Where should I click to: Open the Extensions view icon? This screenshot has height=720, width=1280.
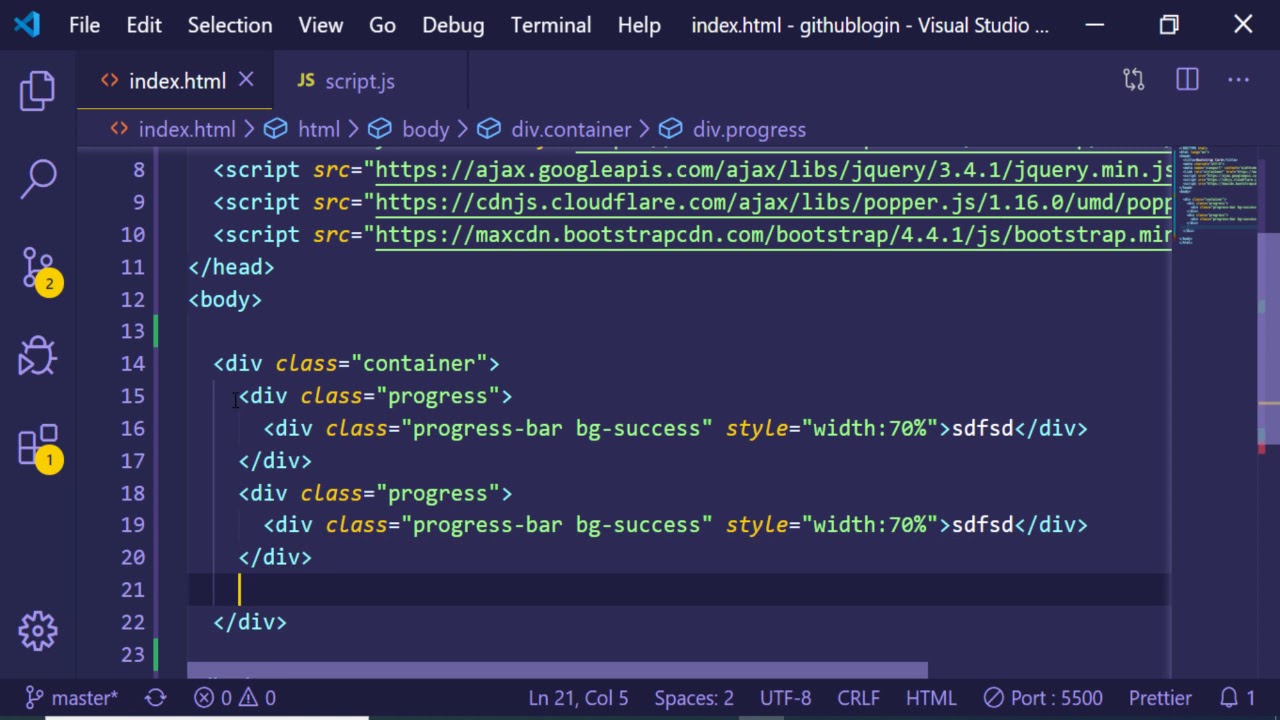[x=38, y=446]
